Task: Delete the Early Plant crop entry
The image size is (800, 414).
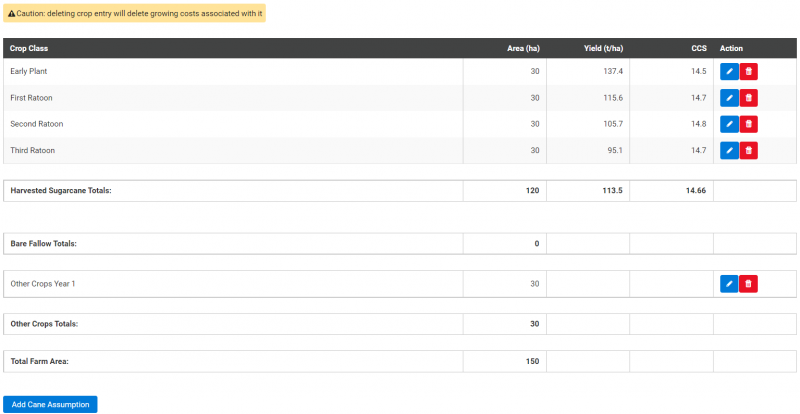Action: 749,72
